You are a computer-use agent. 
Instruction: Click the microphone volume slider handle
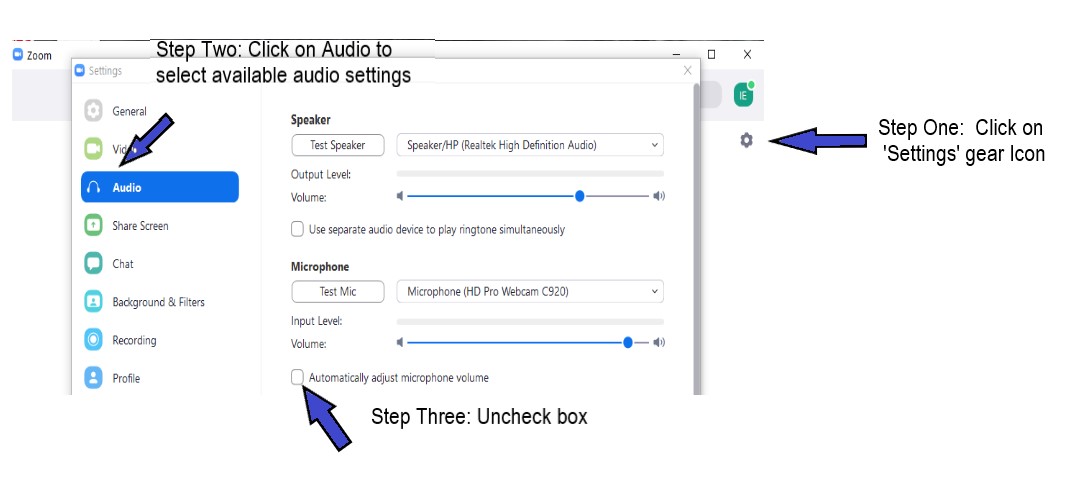click(628, 342)
